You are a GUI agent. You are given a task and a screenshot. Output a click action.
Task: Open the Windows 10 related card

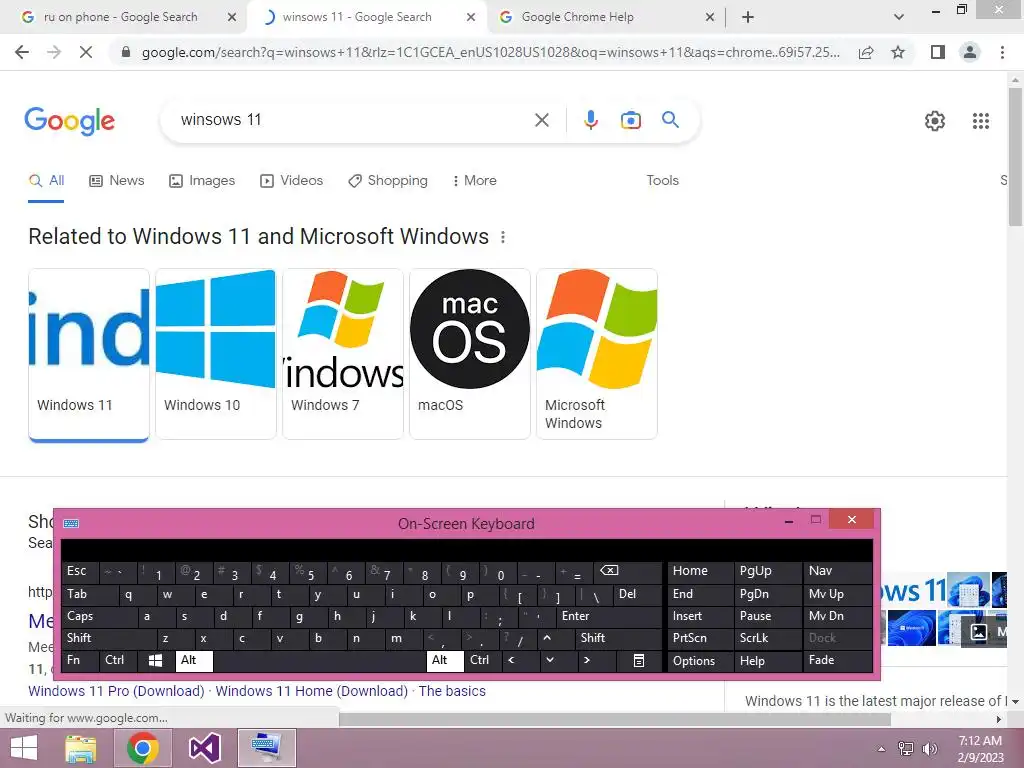click(x=216, y=353)
